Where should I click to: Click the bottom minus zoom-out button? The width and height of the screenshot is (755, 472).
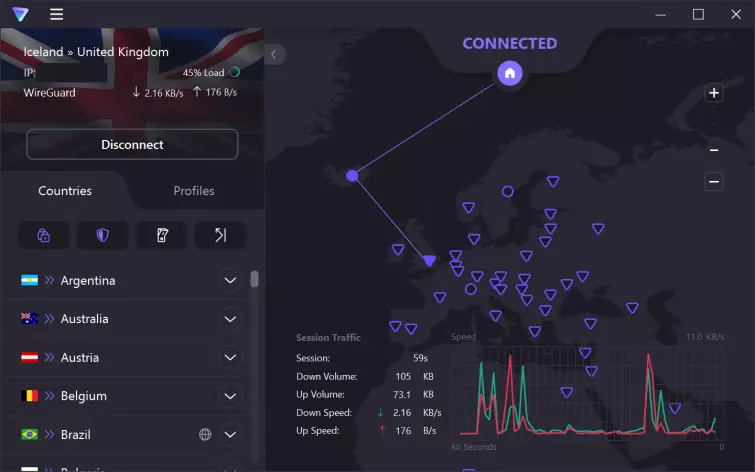tap(714, 182)
